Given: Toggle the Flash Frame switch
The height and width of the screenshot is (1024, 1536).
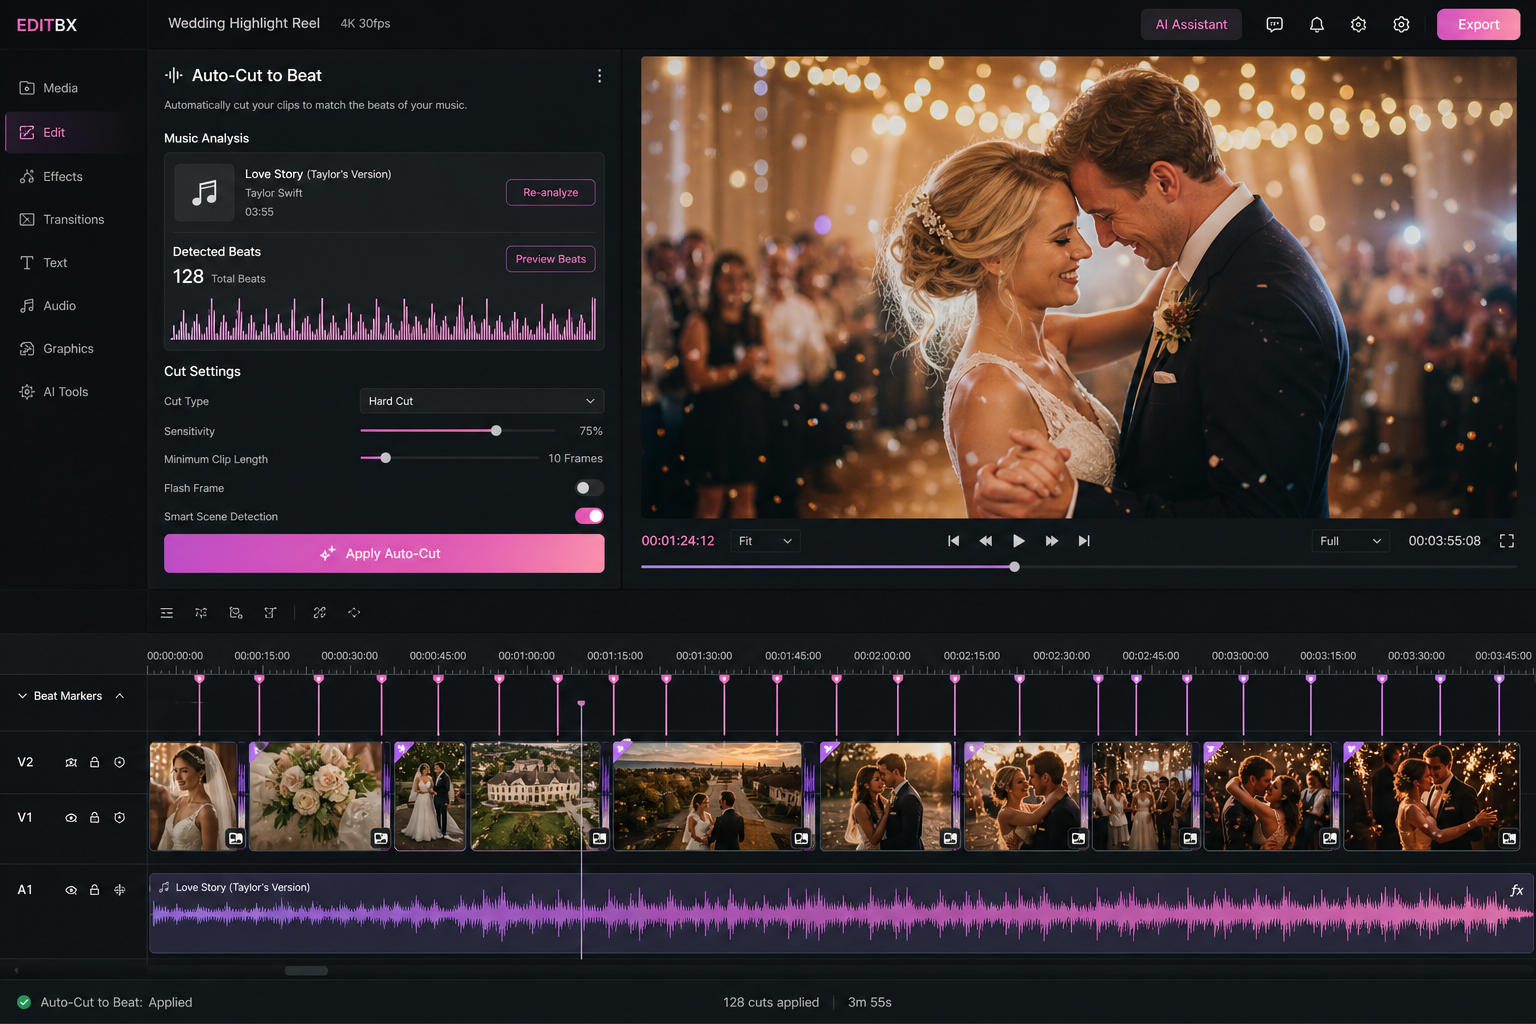Looking at the screenshot, I should [589, 488].
